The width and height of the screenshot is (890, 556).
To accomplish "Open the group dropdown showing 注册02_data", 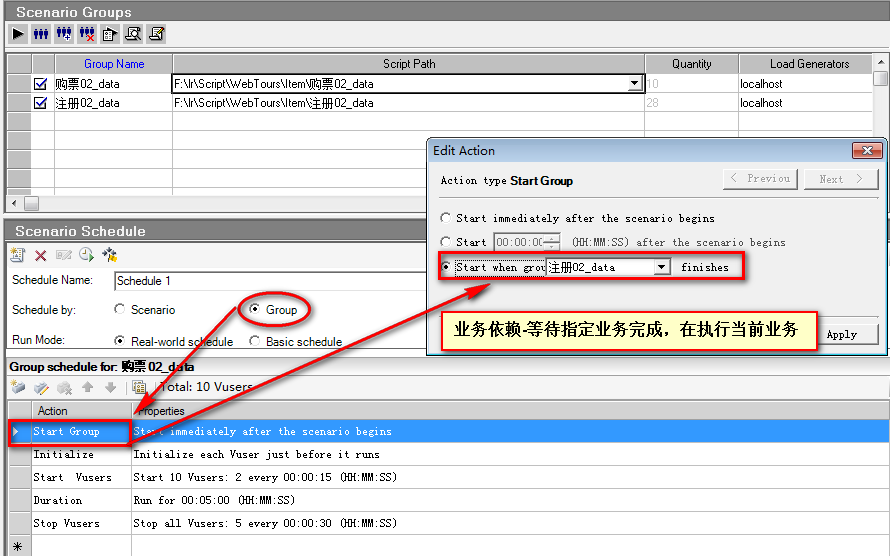I will coord(662,267).
